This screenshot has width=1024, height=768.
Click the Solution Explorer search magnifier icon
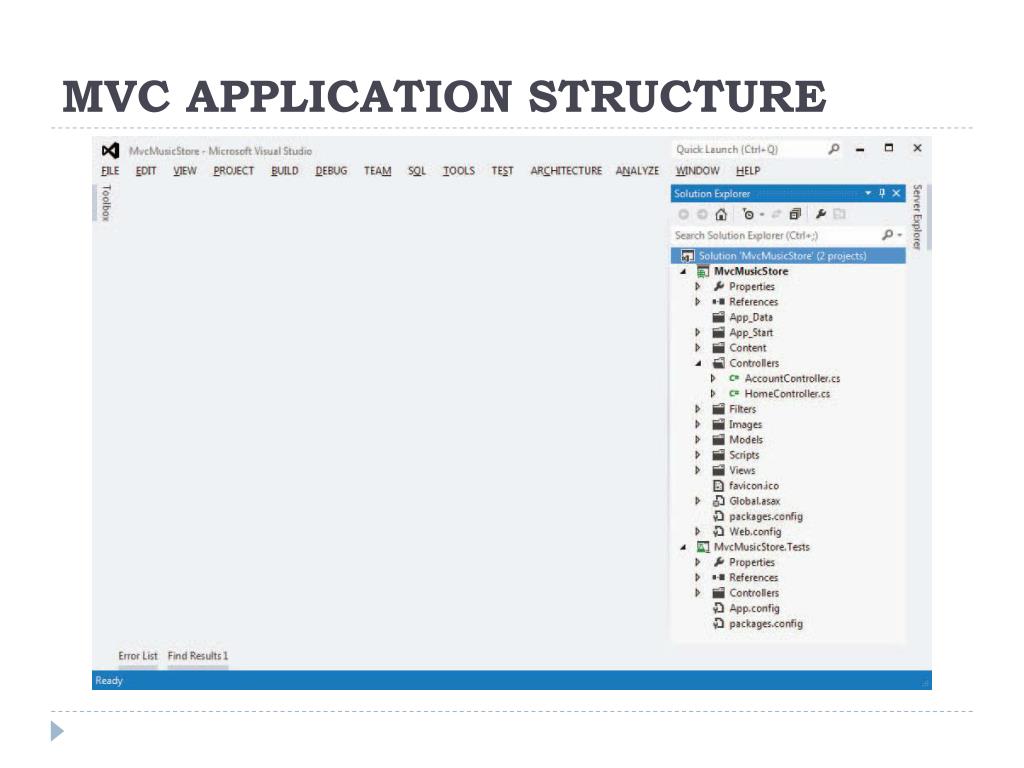(887, 235)
